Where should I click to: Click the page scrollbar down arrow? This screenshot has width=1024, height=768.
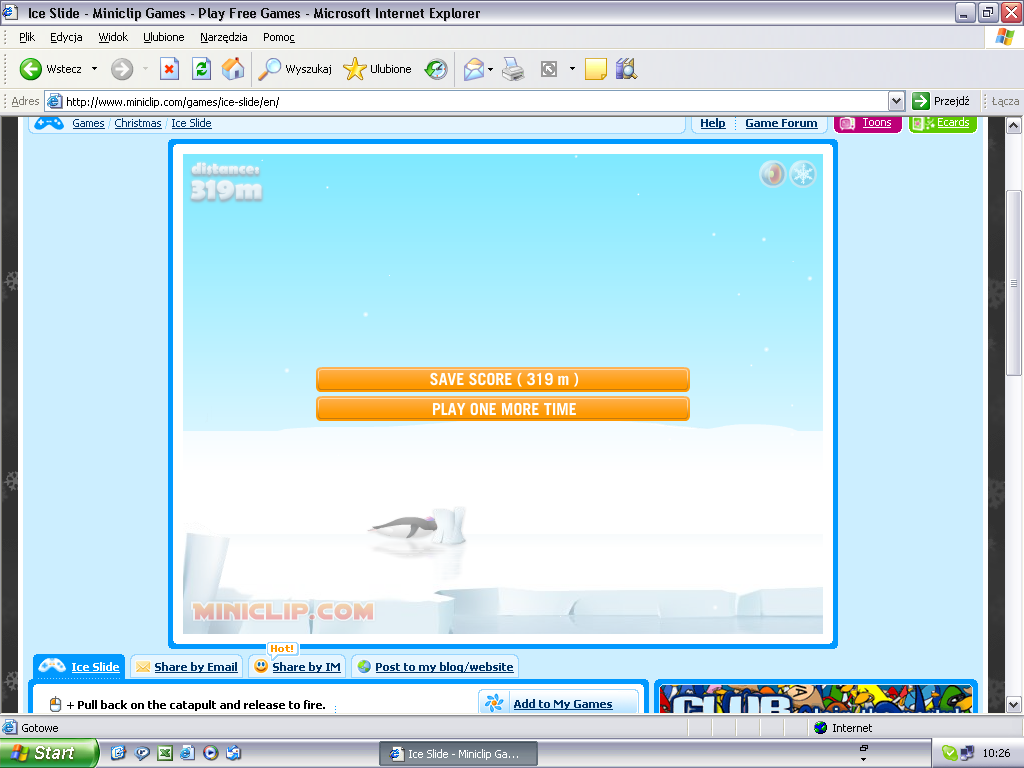point(1014,704)
